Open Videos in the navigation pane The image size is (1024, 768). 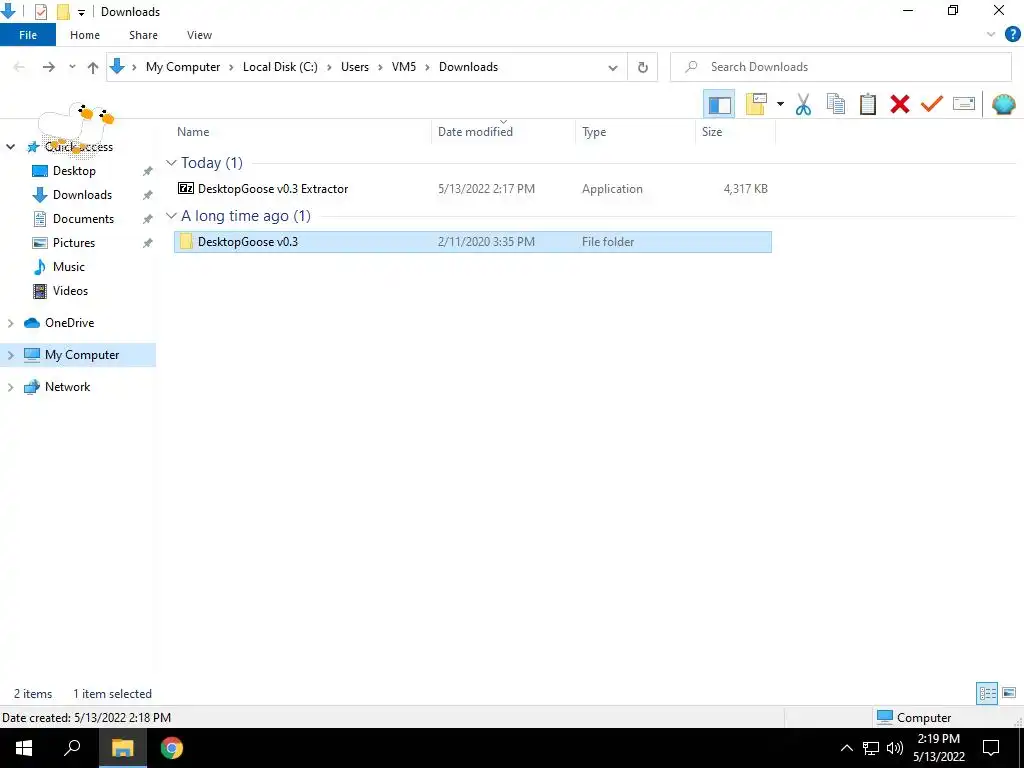click(70, 291)
